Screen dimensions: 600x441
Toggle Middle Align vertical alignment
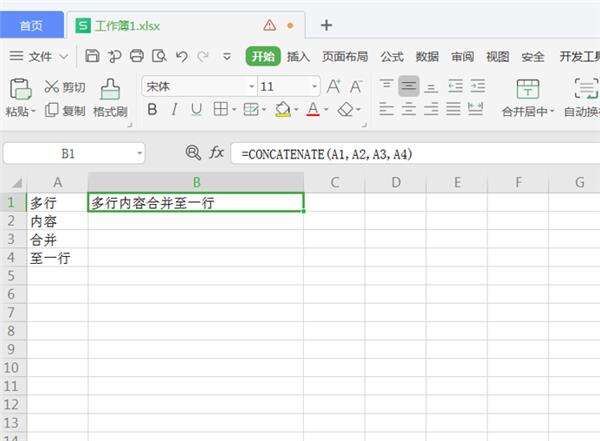point(409,86)
